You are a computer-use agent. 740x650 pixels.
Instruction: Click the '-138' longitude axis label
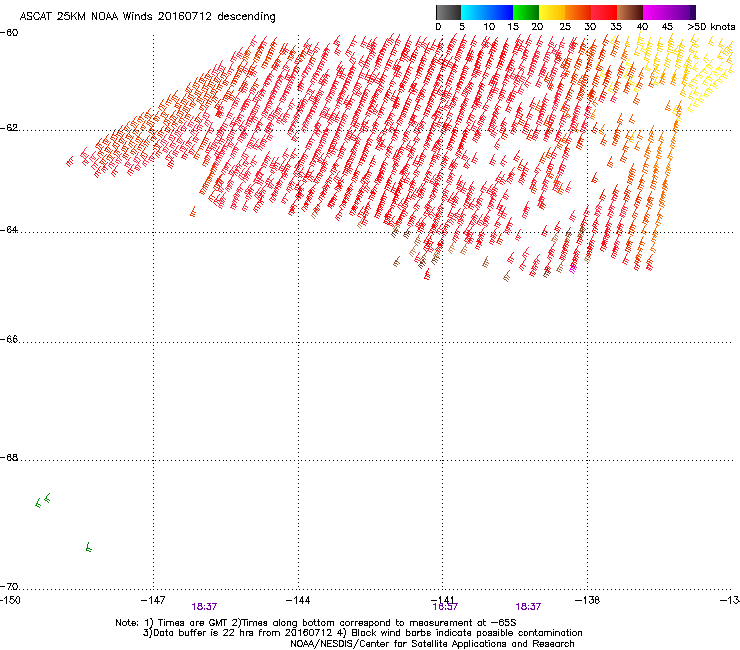tap(588, 600)
